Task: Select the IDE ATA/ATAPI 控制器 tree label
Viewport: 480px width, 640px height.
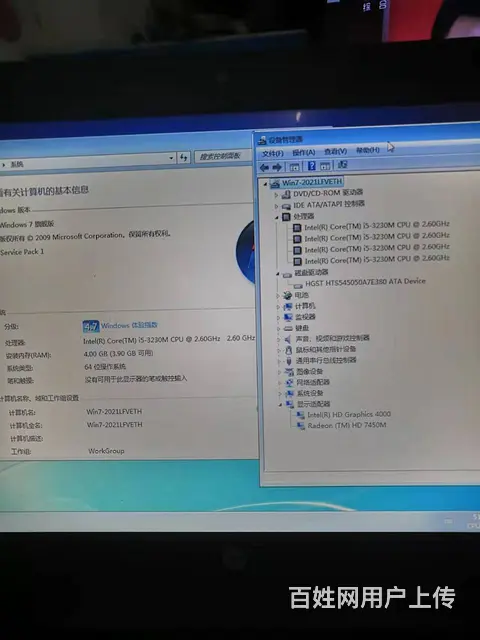Action: tap(329, 204)
